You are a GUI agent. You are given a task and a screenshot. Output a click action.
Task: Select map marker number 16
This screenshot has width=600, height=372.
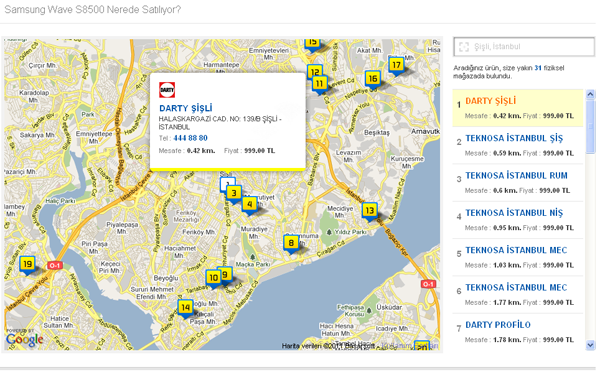(x=372, y=79)
